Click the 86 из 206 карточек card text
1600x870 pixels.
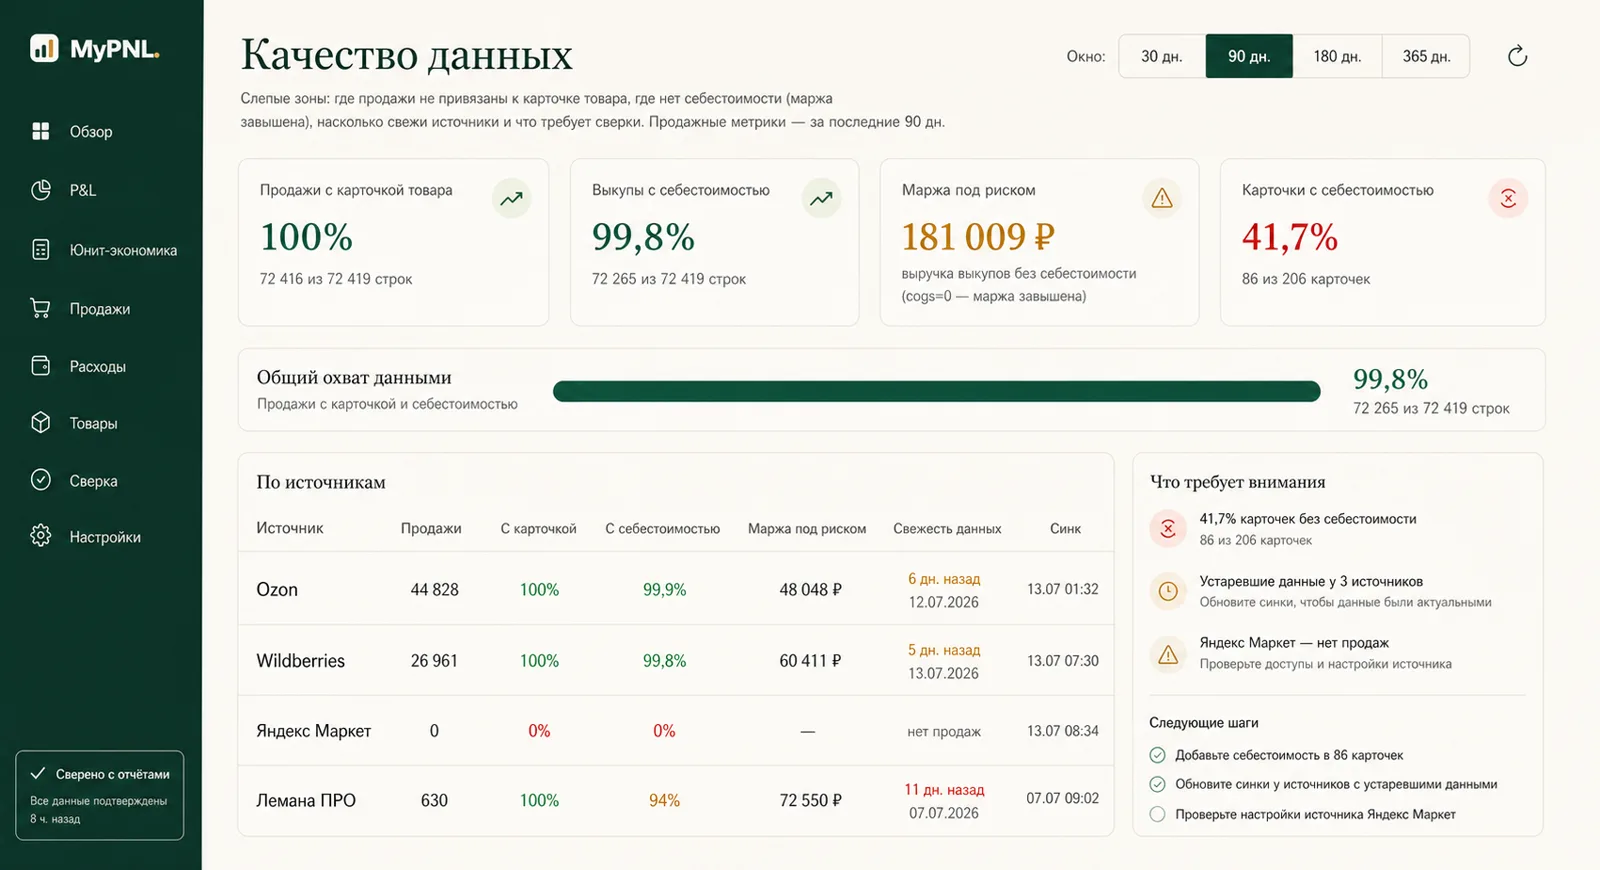(x=1306, y=279)
